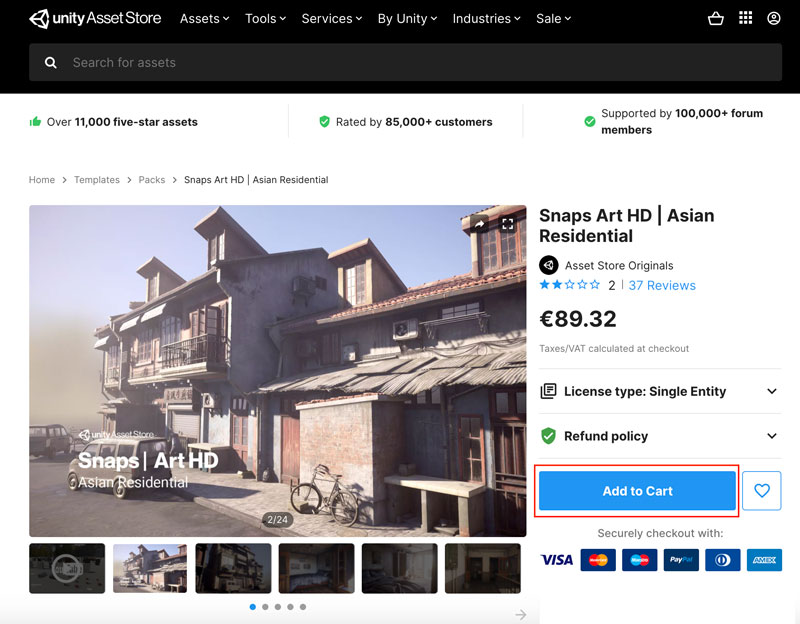Viewport: 800px width, 624px height.
Task: Click the license document icon
Action: pyautogui.click(x=548, y=391)
